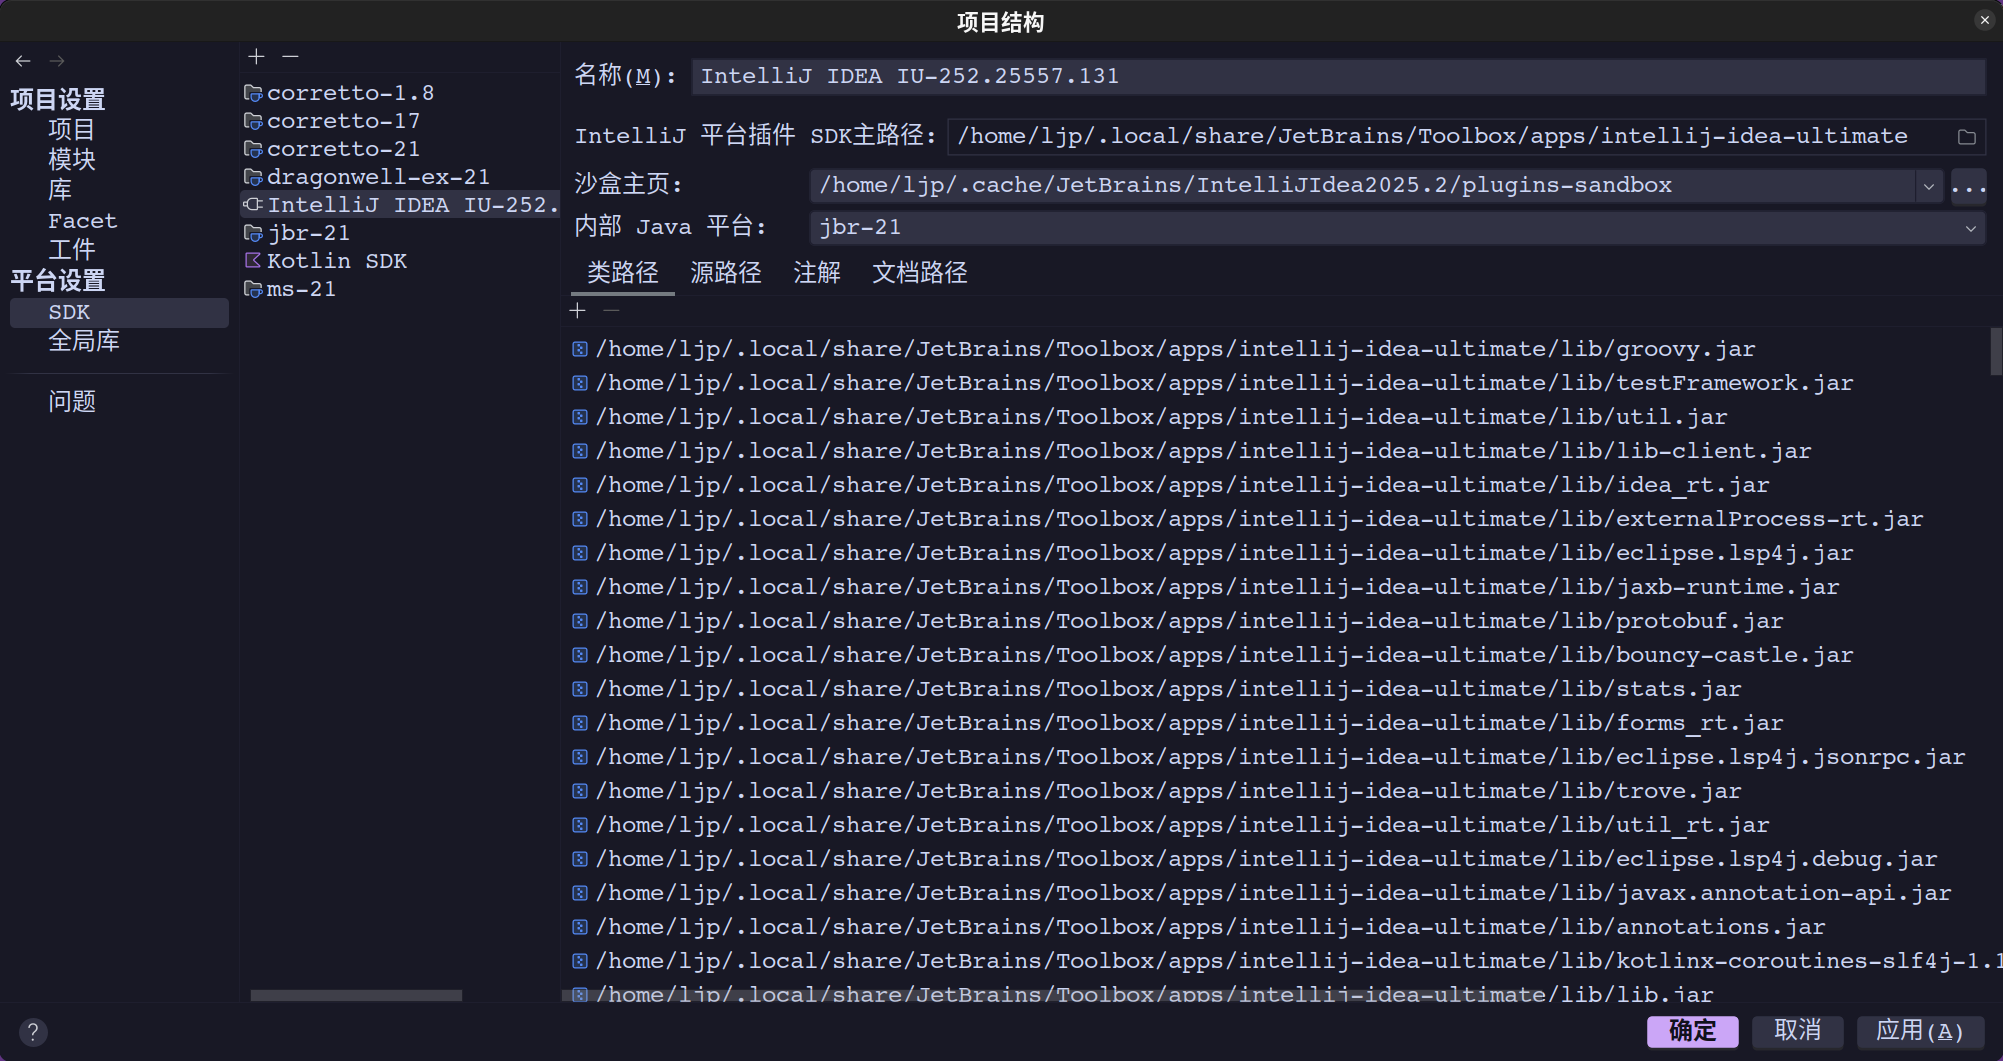Viewport: 2003px width, 1061px height.
Task: Click the ellipsis button beside sandbox home
Action: pos(1968,186)
